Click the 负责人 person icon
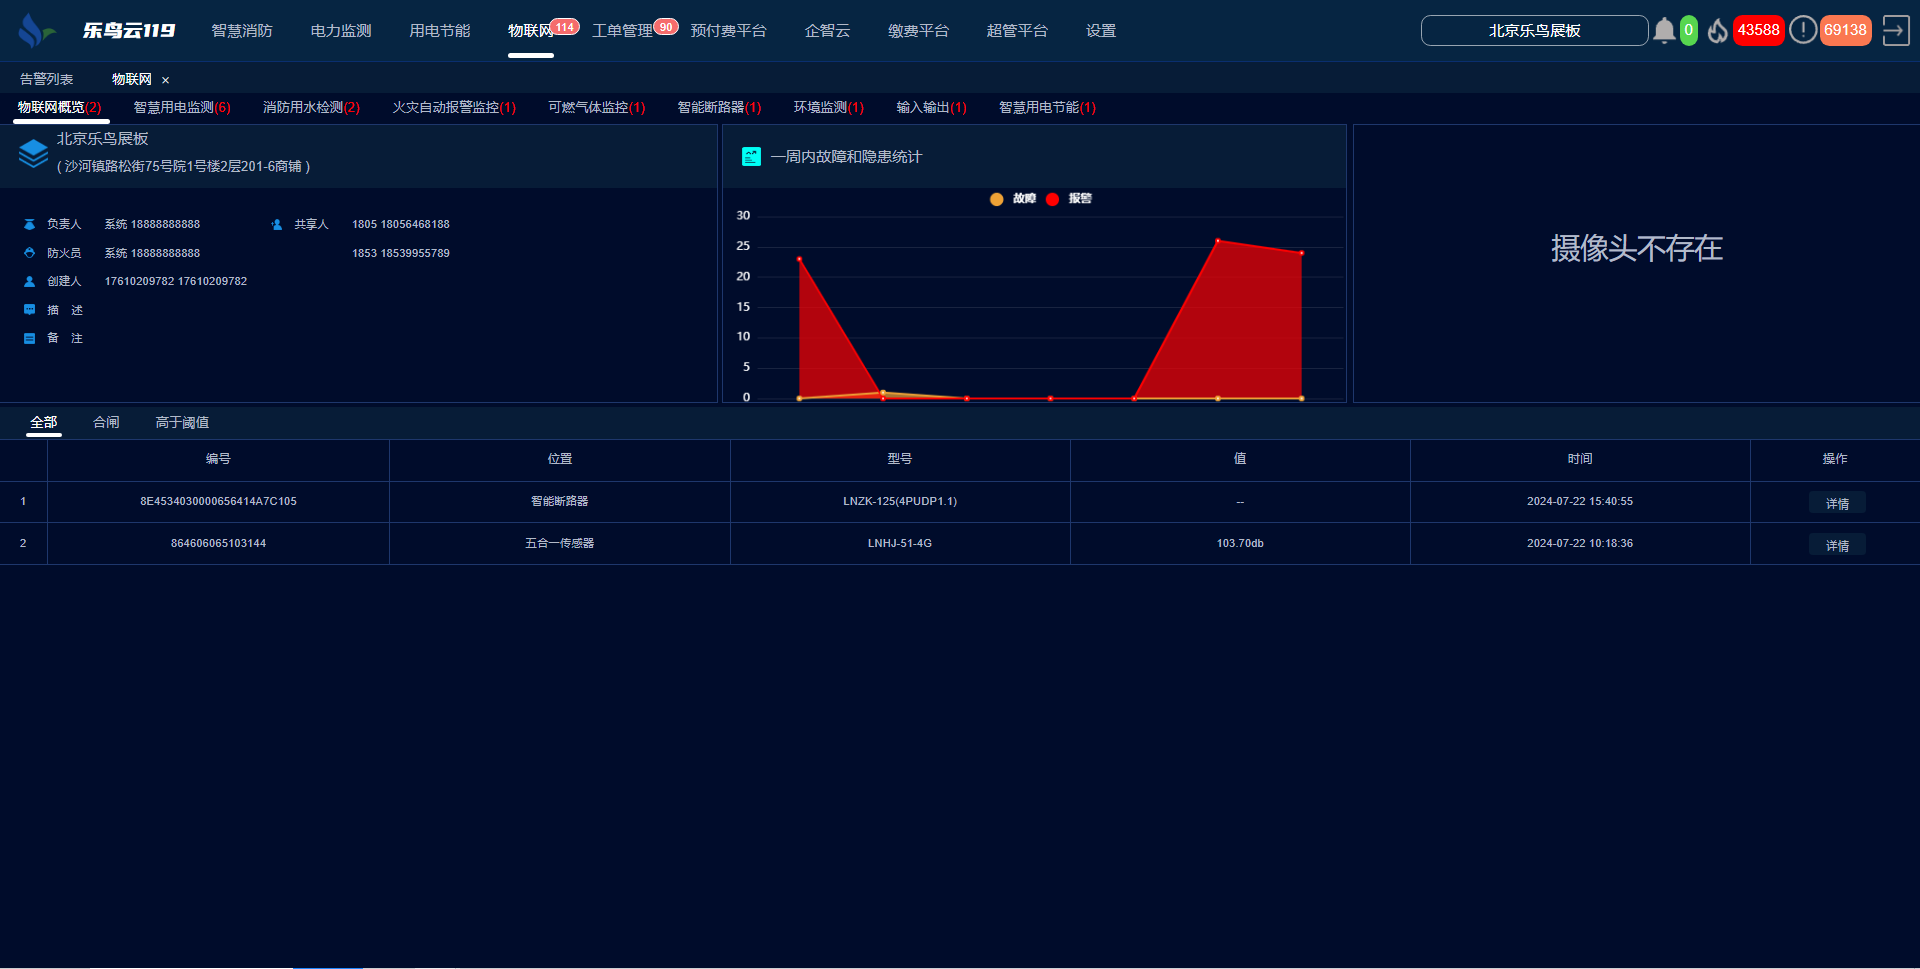Image resolution: width=1920 pixels, height=969 pixels. pos(30,225)
